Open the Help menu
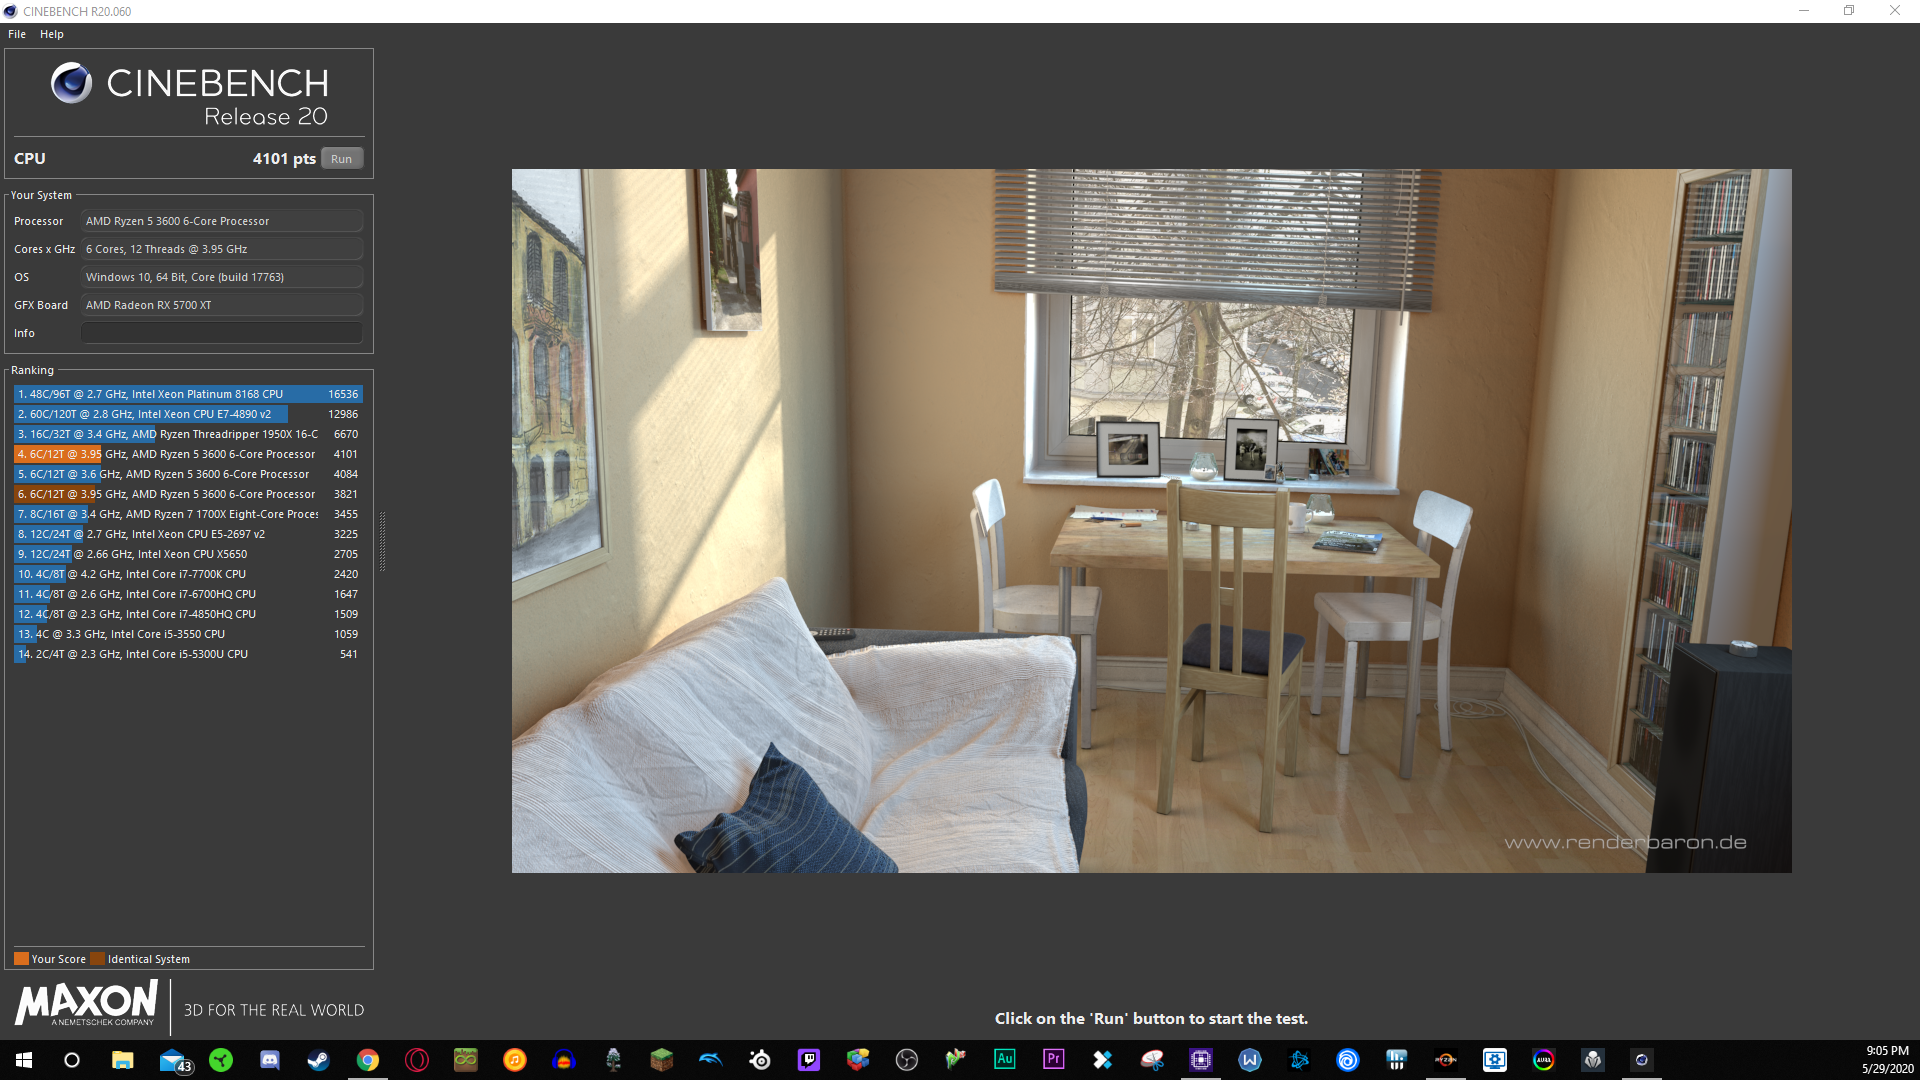The height and width of the screenshot is (1080, 1920). coord(52,34)
